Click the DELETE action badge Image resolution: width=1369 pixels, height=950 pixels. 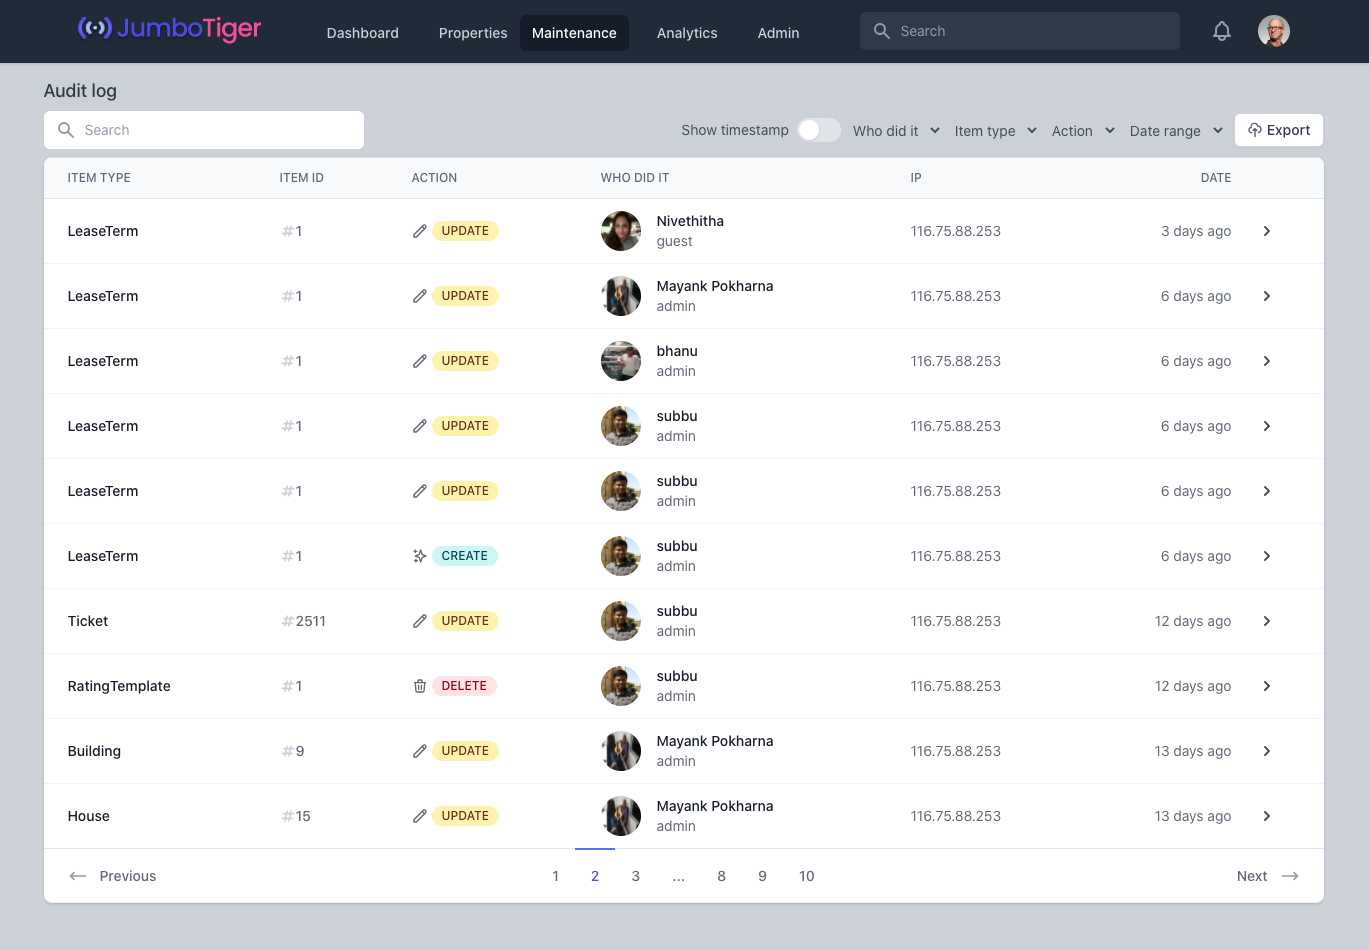(x=464, y=686)
